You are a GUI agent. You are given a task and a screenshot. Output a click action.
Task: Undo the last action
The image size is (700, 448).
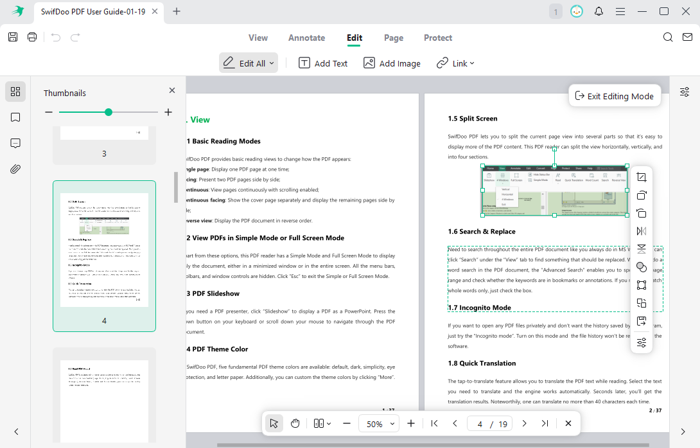(56, 37)
